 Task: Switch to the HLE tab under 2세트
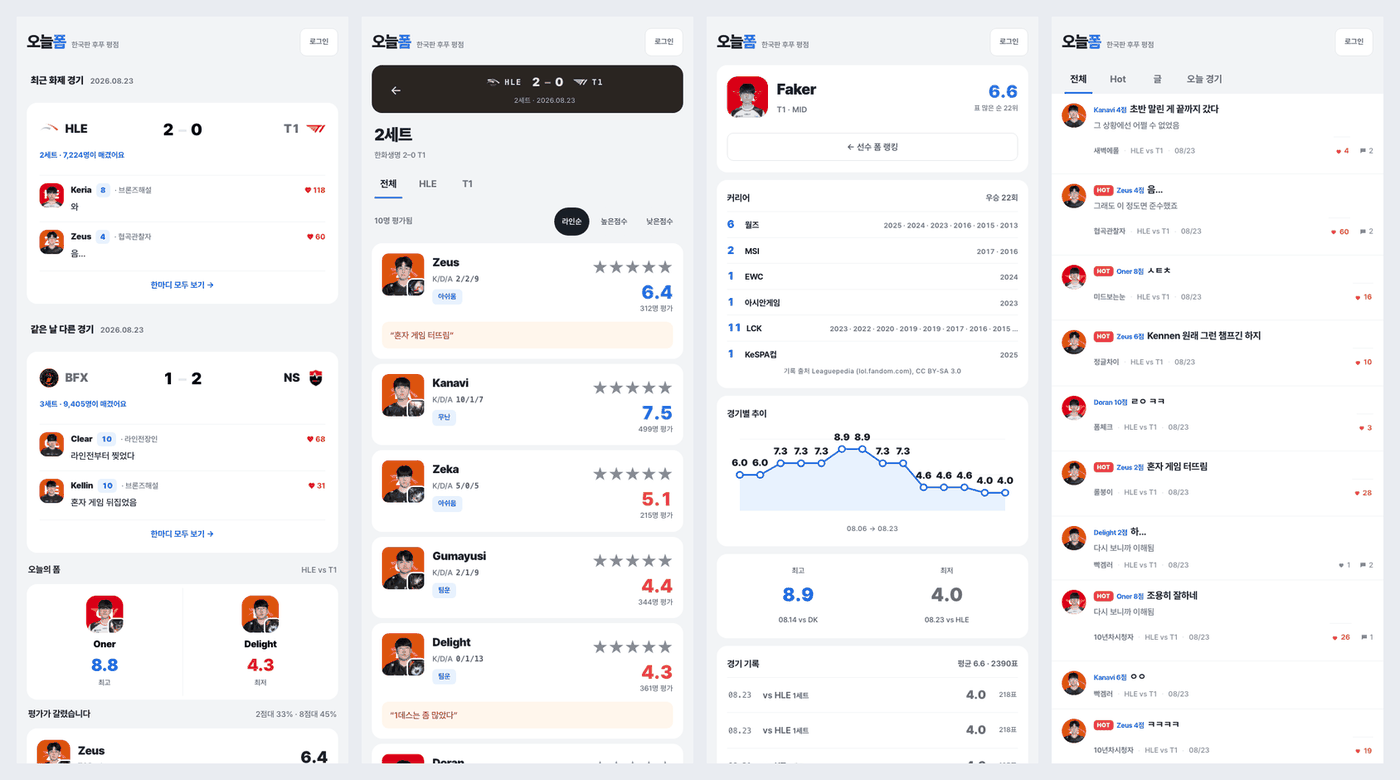(x=428, y=184)
